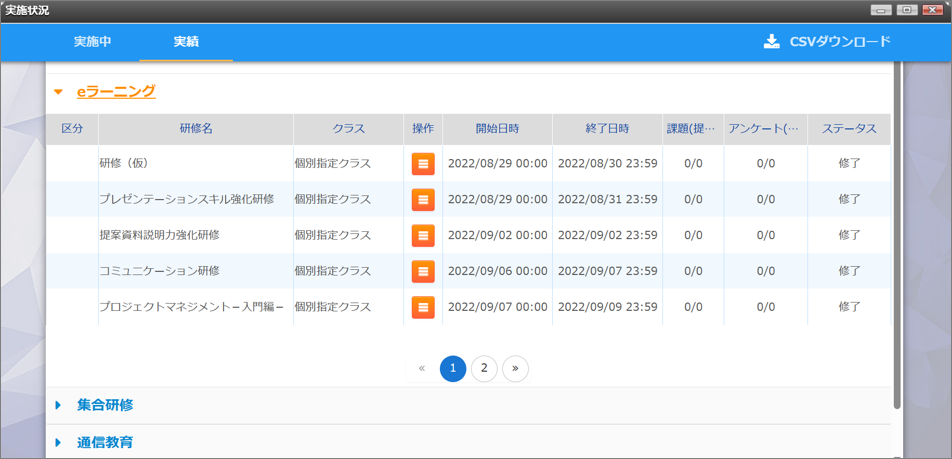Select page 1 in pagination
The height and width of the screenshot is (459, 952).
click(453, 368)
